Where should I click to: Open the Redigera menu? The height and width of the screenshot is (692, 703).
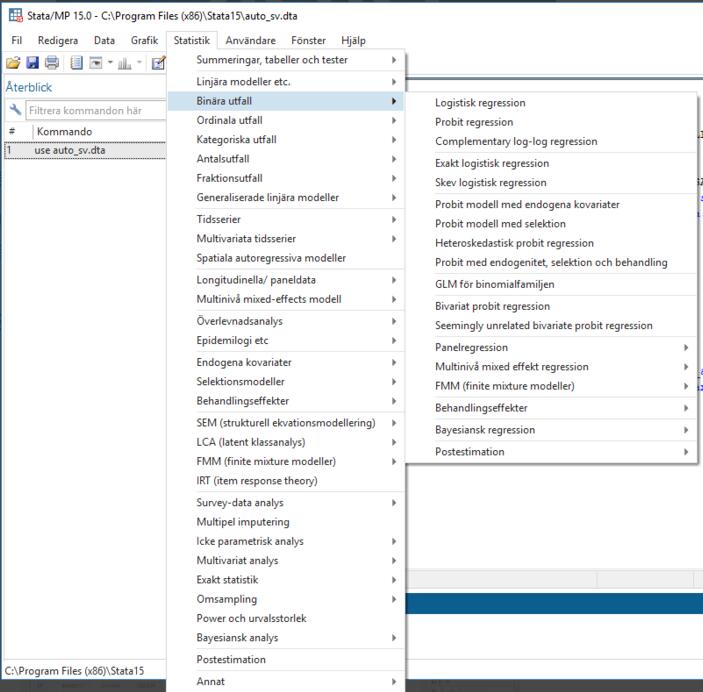58,40
